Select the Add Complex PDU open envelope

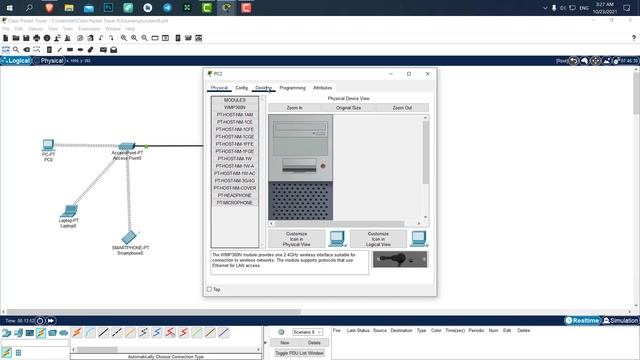pyautogui.click(x=114, y=49)
